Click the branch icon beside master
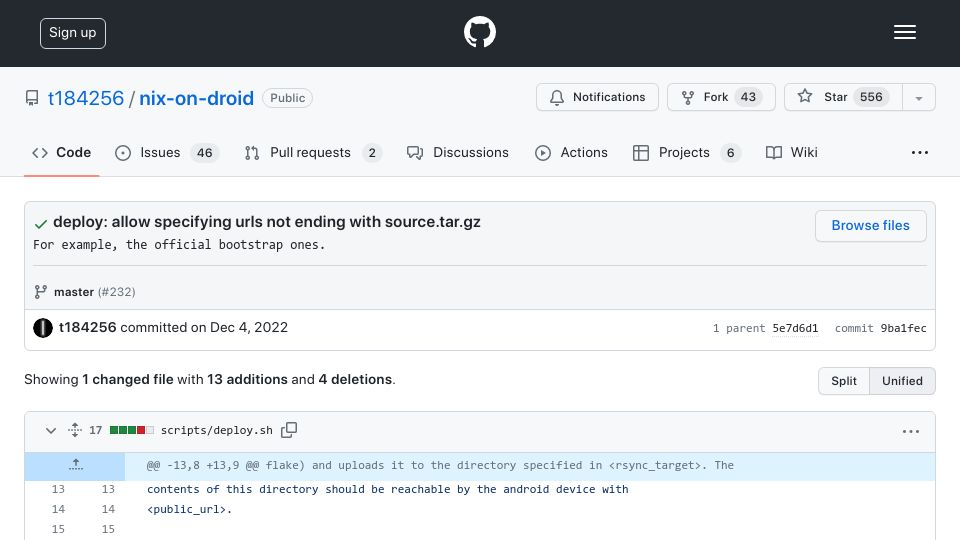The width and height of the screenshot is (960, 540). (40, 292)
